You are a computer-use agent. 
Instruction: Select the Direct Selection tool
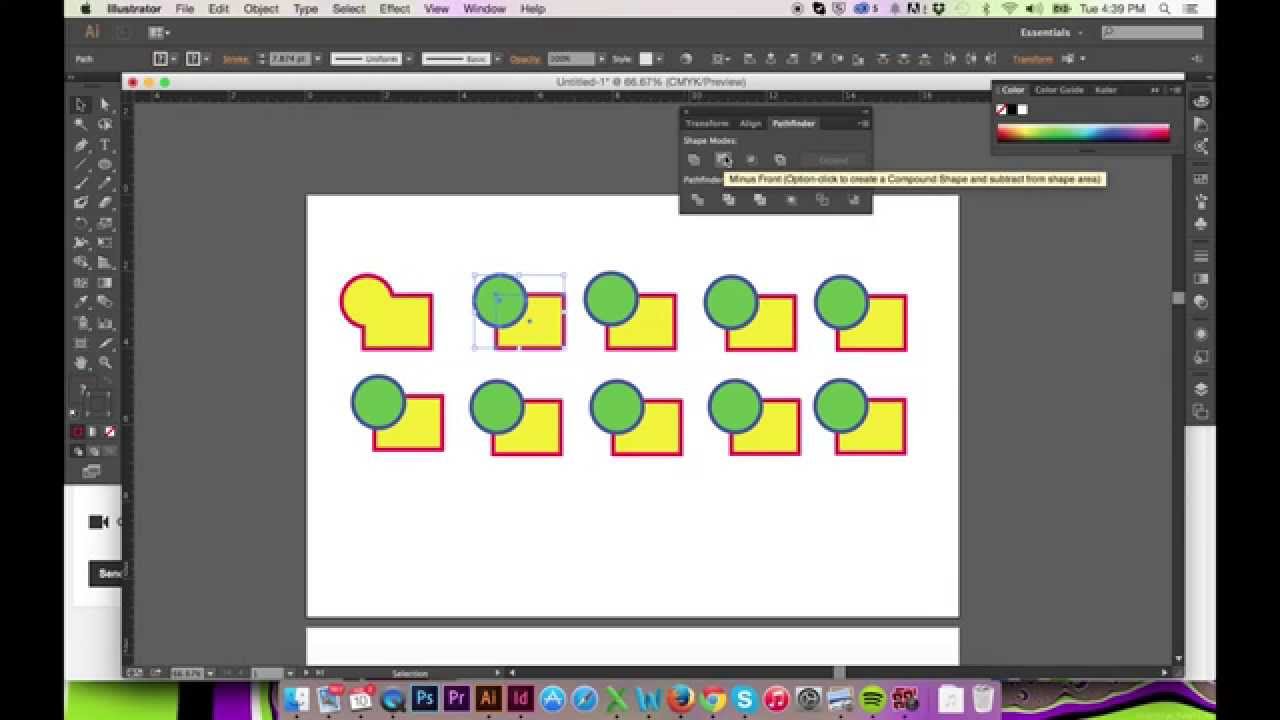pos(105,105)
